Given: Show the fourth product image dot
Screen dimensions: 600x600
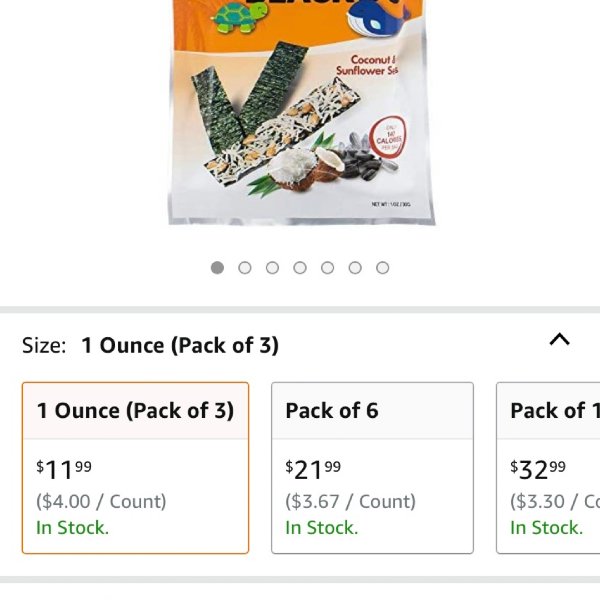Looking at the screenshot, I should click(x=300, y=268).
